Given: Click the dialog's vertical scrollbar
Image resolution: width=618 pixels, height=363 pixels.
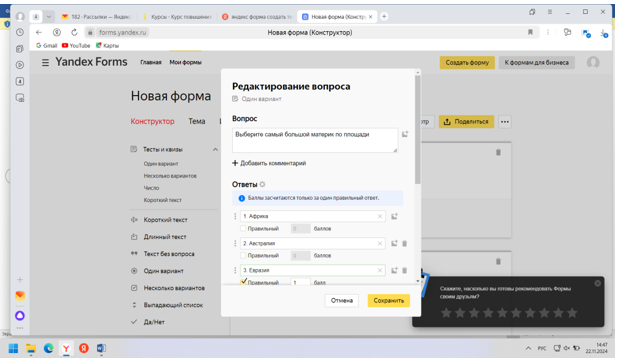Looking at the screenshot, I should pos(418,130).
